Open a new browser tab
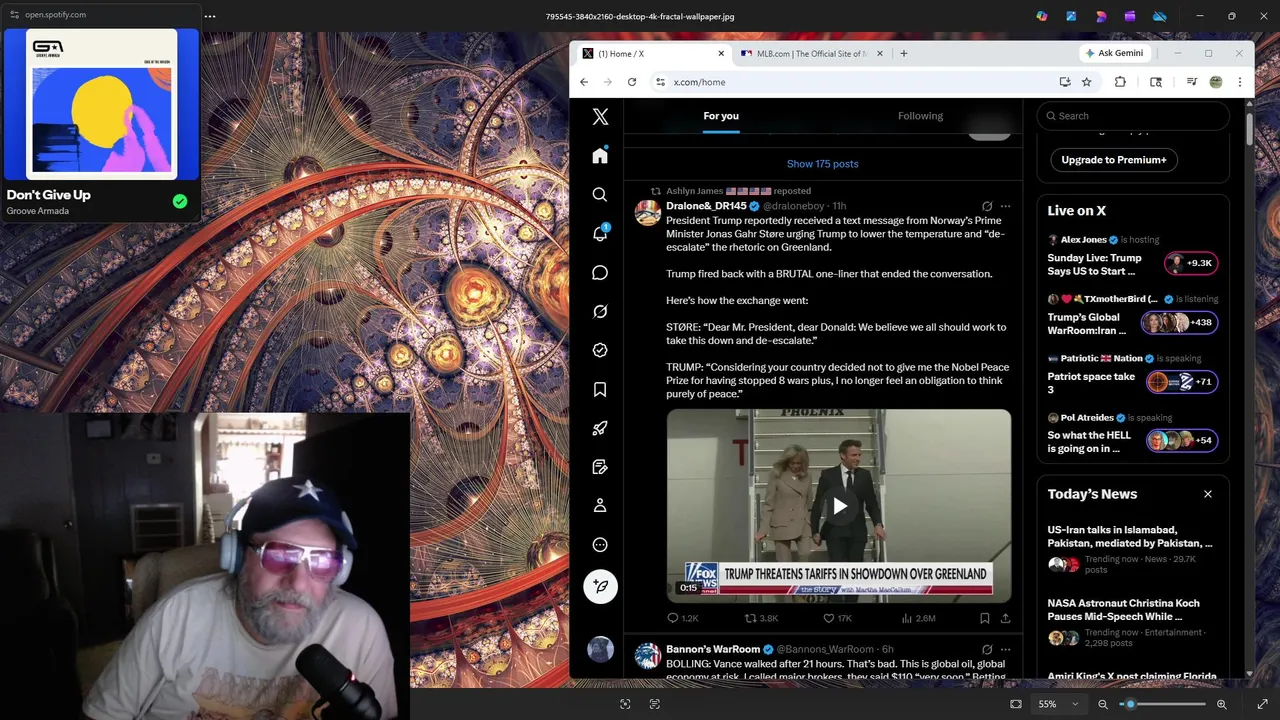 pyautogui.click(x=904, y=54)
